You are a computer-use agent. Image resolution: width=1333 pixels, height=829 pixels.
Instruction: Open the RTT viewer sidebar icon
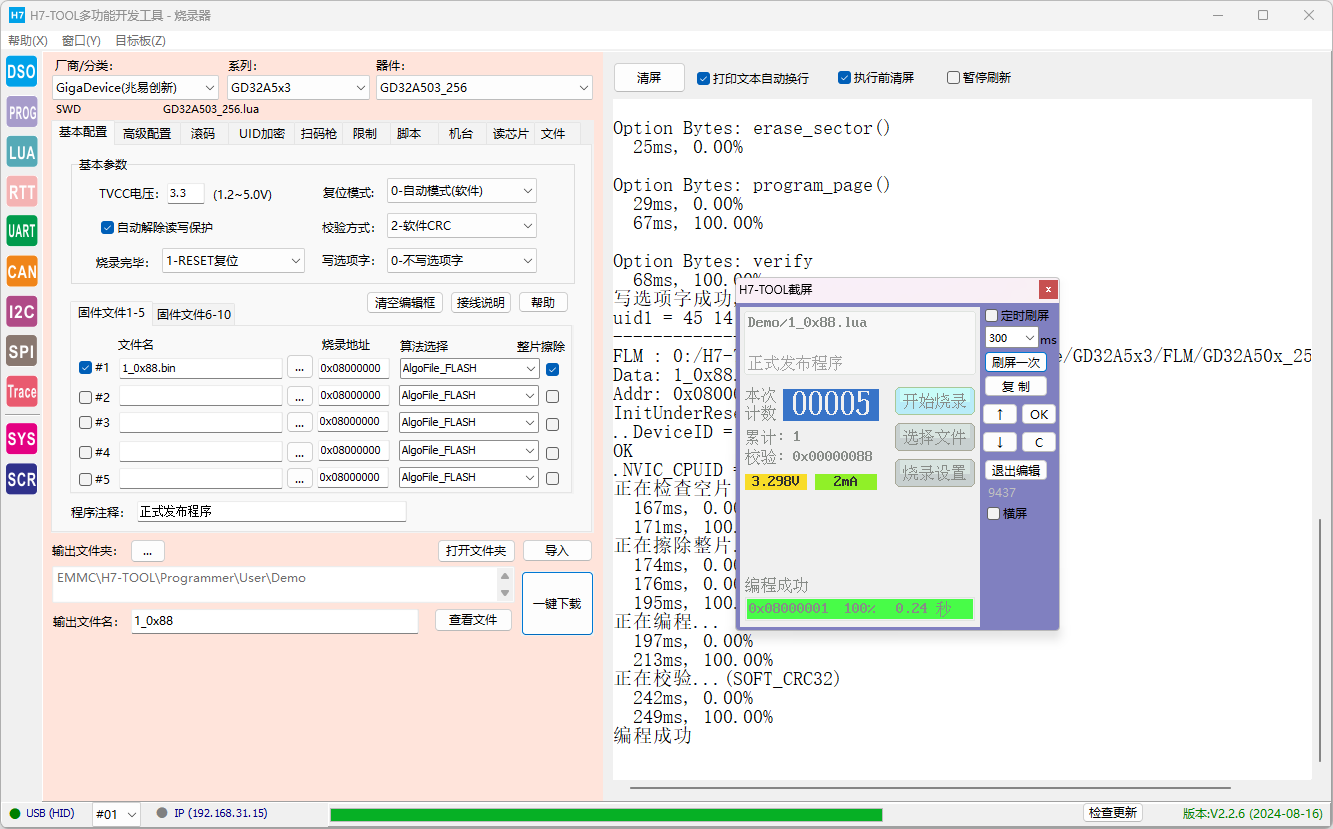coord(21,192)
